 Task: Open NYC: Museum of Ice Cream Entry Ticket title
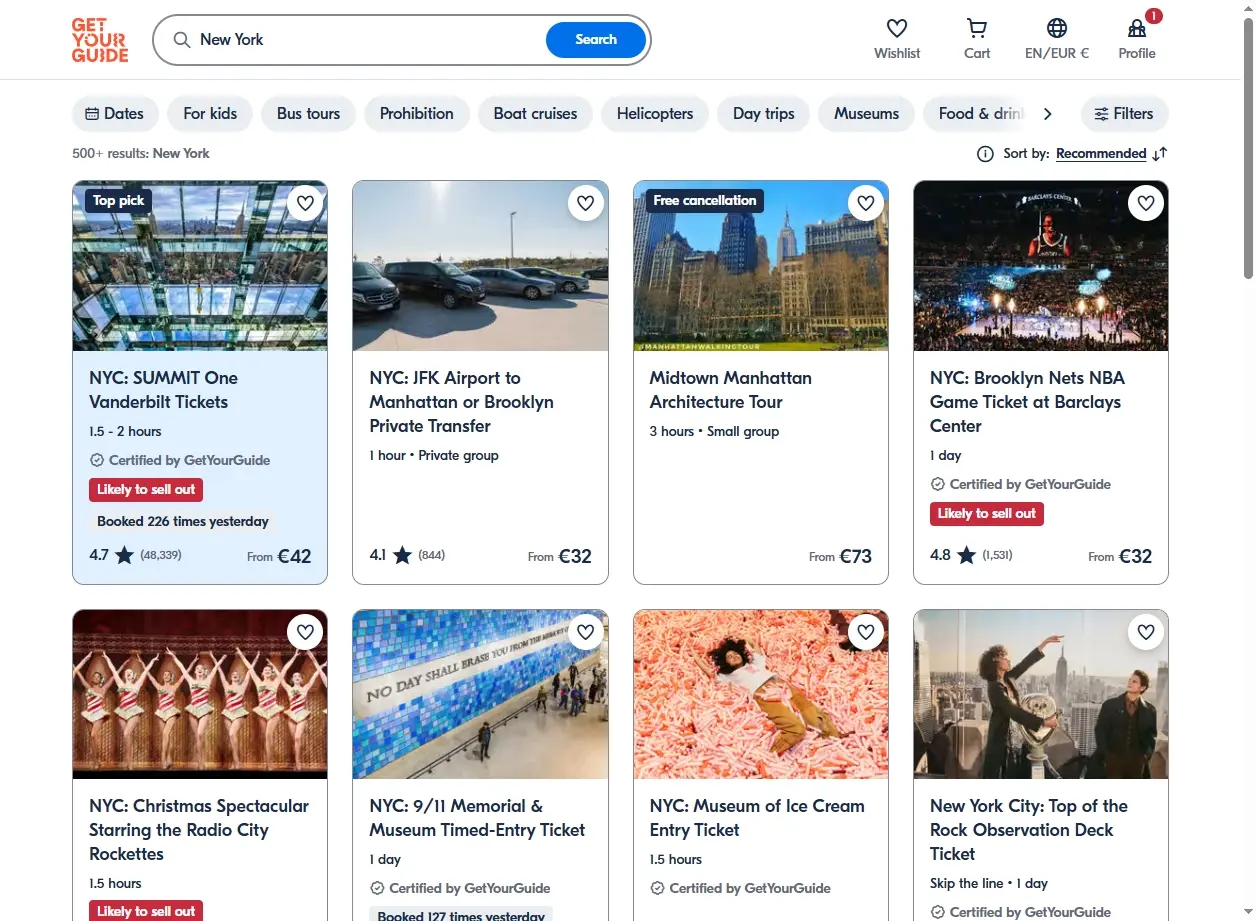(757, 818)
